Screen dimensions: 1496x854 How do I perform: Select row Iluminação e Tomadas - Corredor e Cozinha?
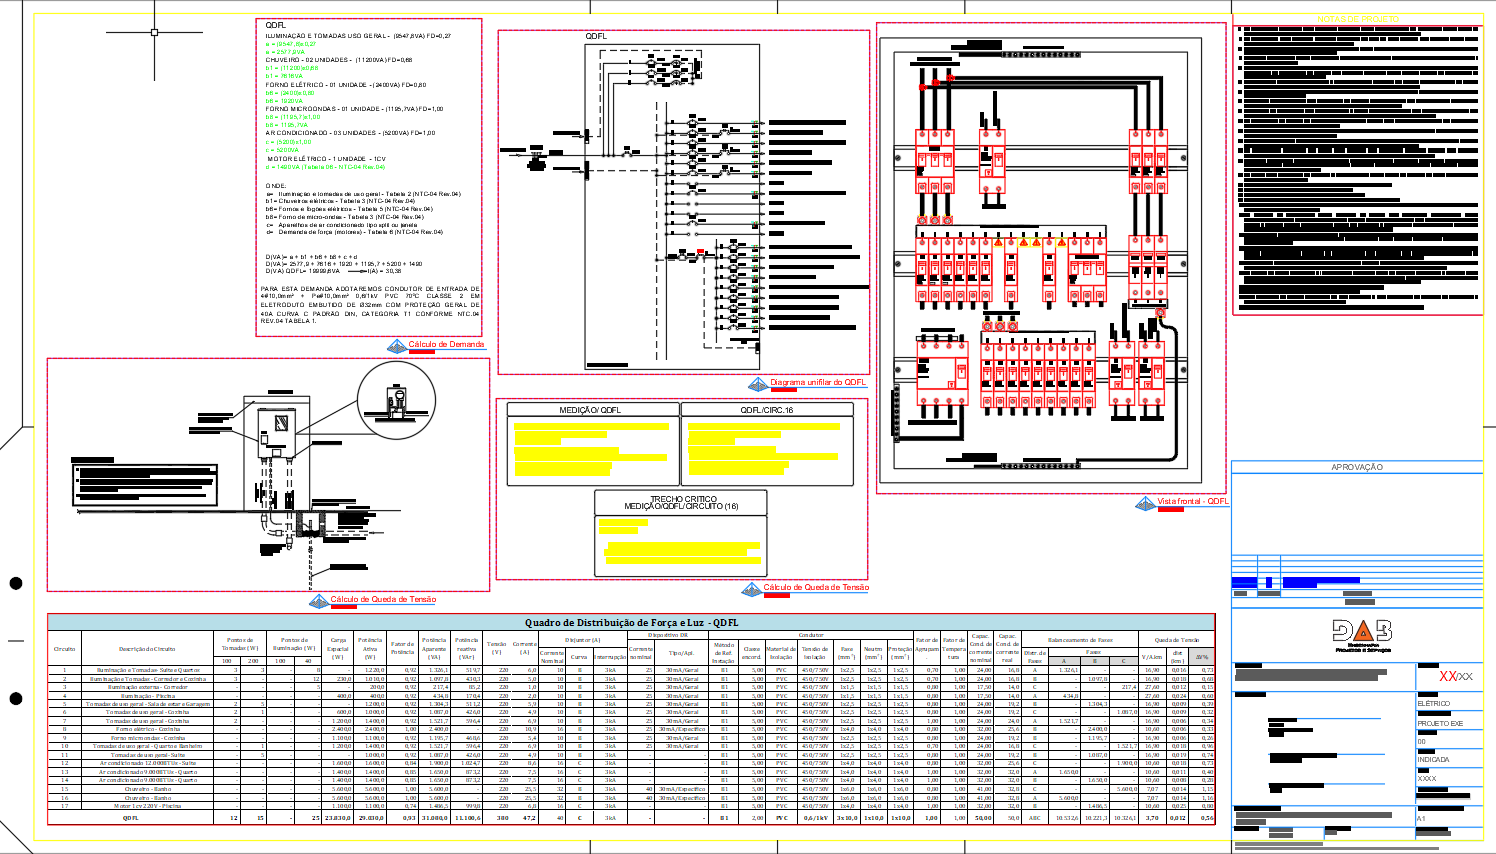(x=631, y=678)
